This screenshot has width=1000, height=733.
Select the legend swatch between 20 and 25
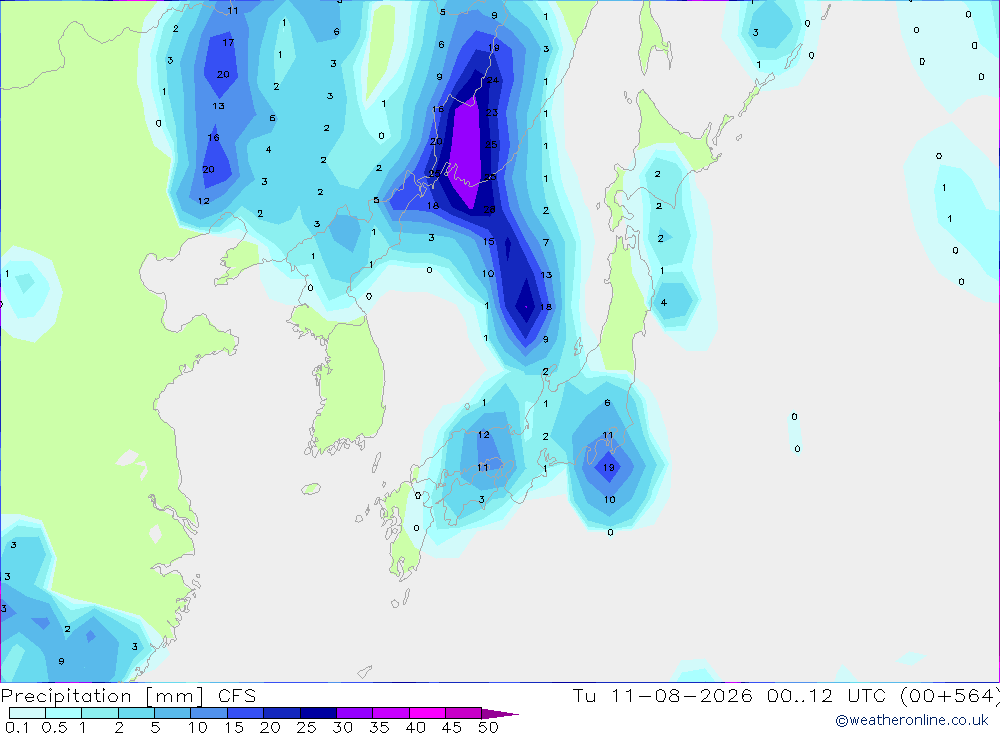281,713
